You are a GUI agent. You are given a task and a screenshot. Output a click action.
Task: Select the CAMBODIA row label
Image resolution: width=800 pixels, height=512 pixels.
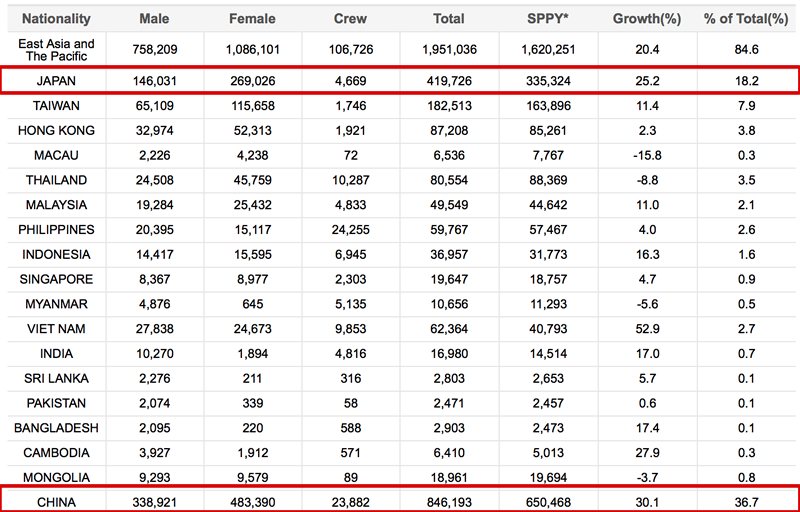[56, 453]
